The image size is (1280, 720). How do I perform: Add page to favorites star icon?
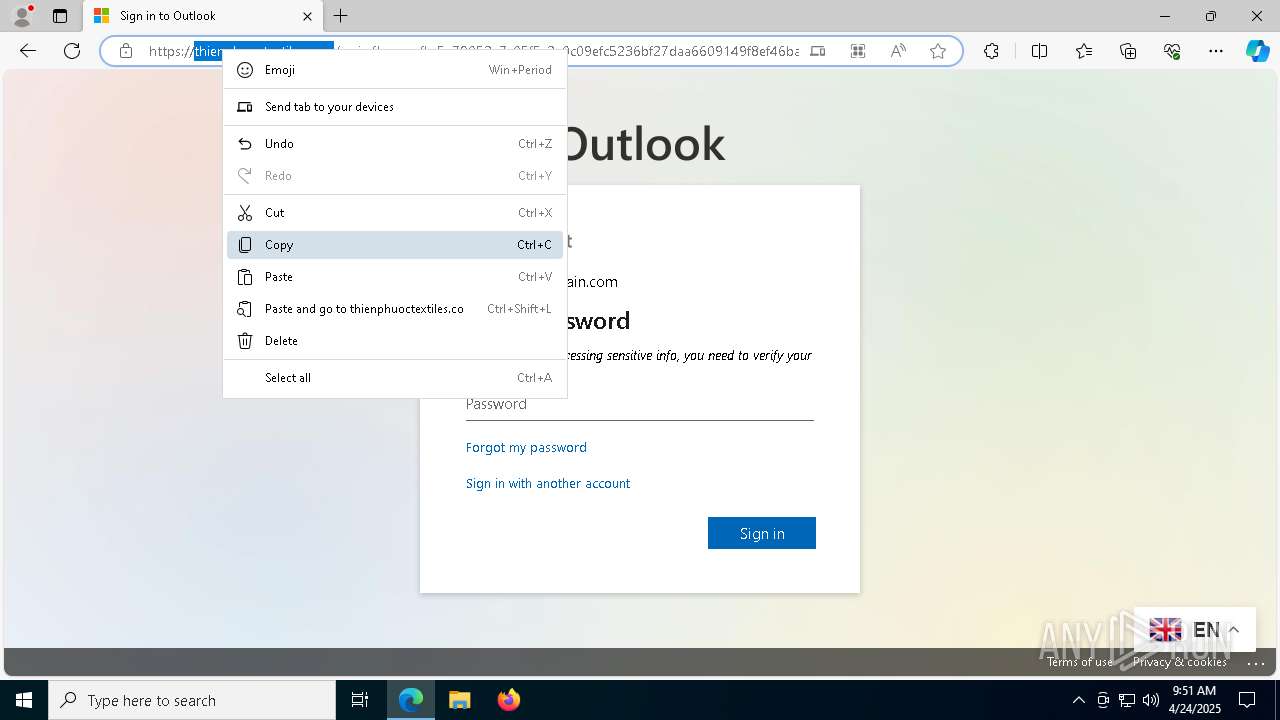tap(938, 51)
